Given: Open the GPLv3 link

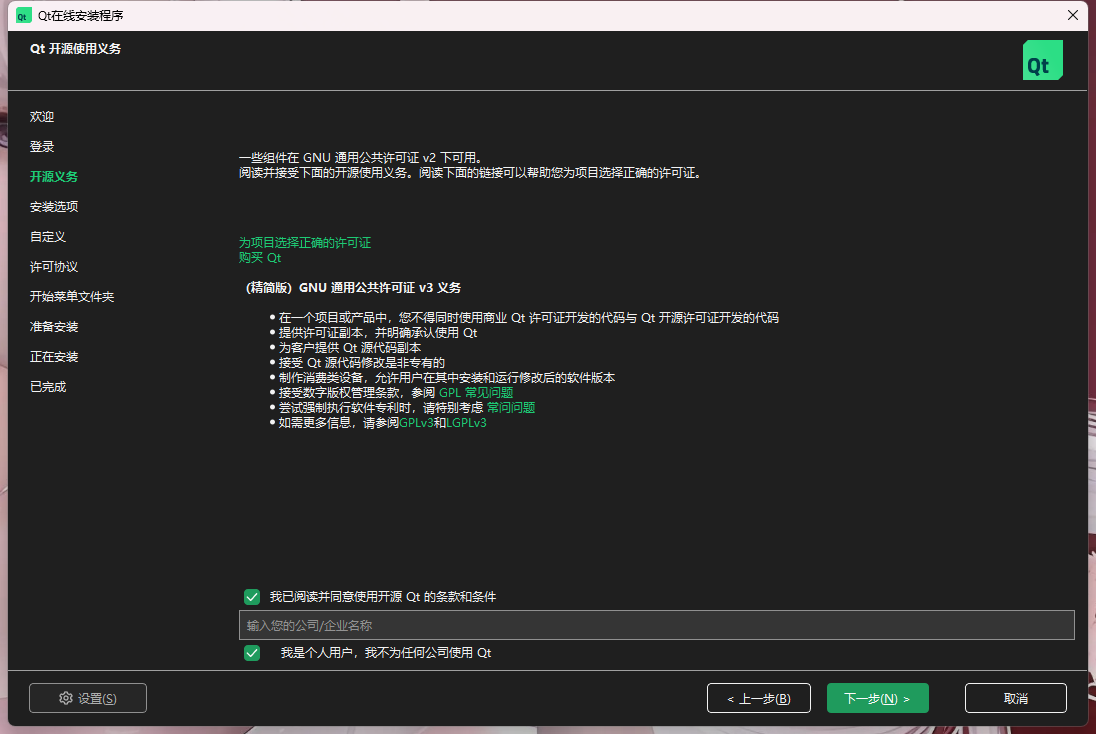Looking at the screenshot, I should [x=416, y=423].
